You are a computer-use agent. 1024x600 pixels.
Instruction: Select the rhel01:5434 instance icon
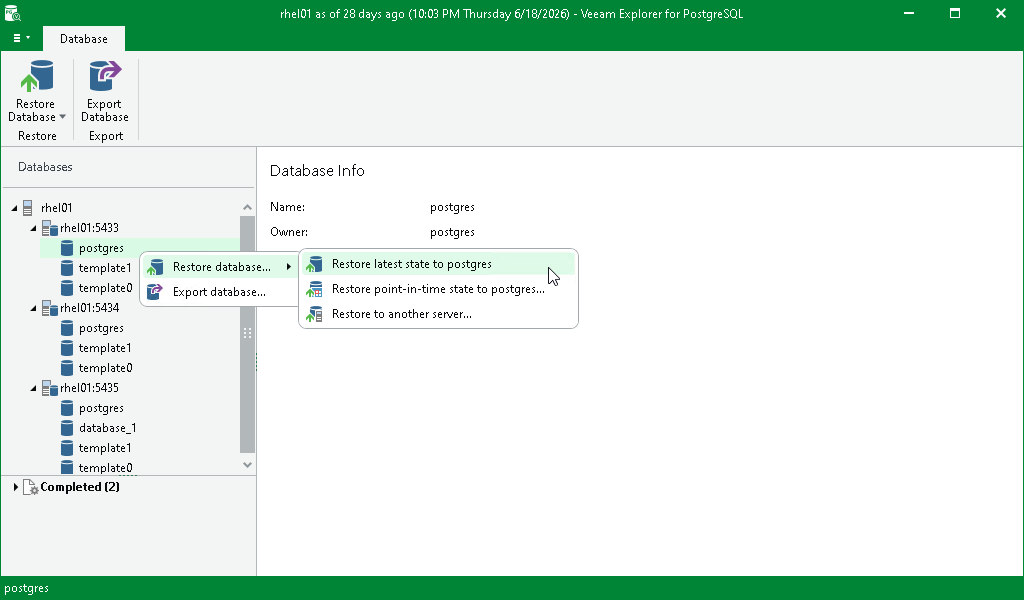click(x=50, y=308)
